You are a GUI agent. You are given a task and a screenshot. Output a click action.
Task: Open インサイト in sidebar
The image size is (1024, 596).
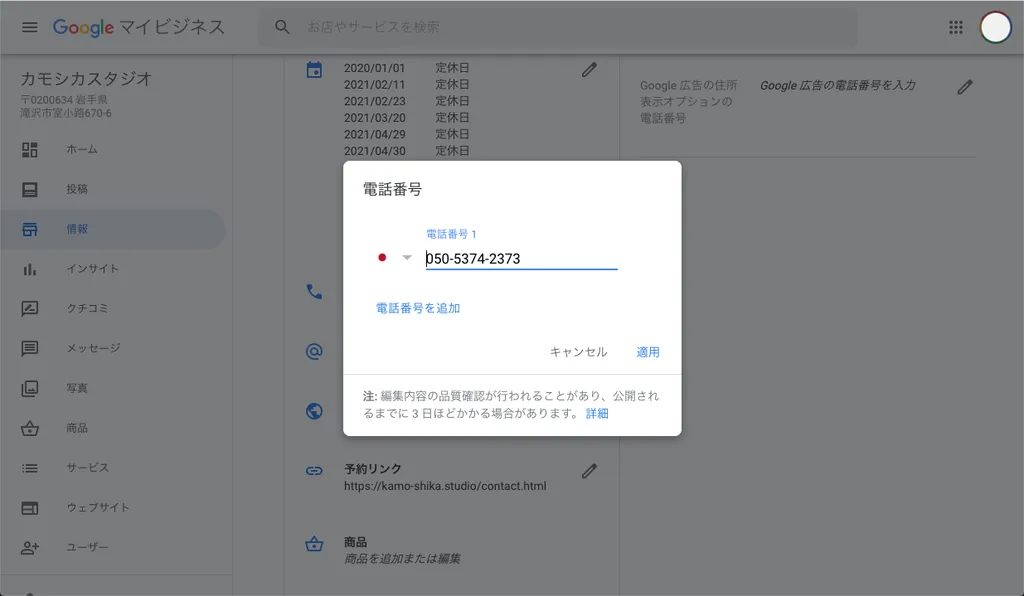[112, 269]
